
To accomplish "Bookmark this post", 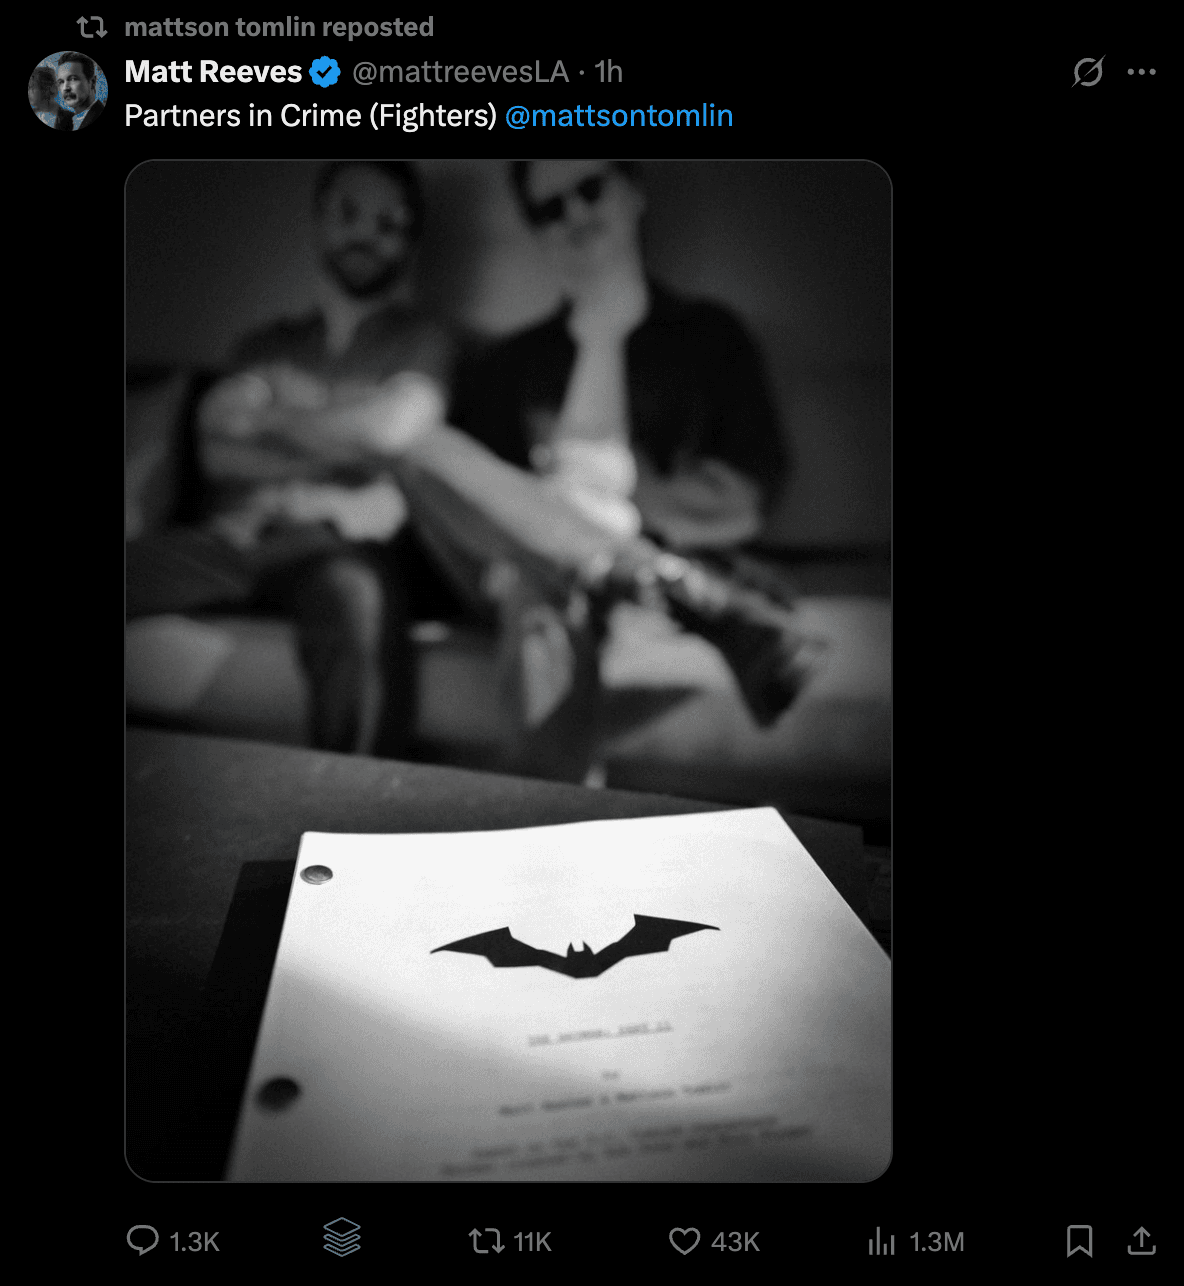I will pyautogui.click(x=1079, y=1241).
